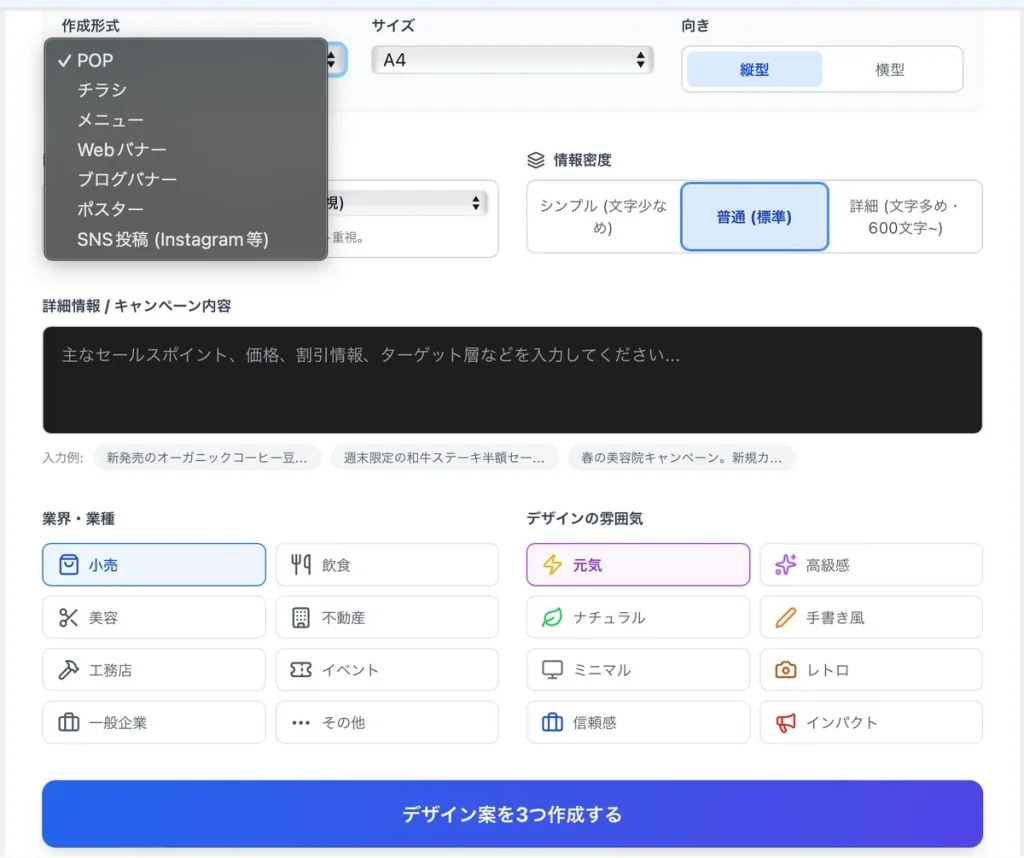1024x858 pixels.
Task: Choose シンプル (文字少なめ) density
Action: click(603, 217)
